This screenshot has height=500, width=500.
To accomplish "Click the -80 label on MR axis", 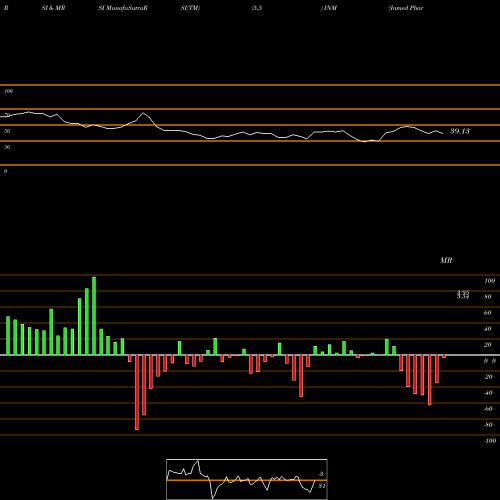I will click(x=488, y=425).
